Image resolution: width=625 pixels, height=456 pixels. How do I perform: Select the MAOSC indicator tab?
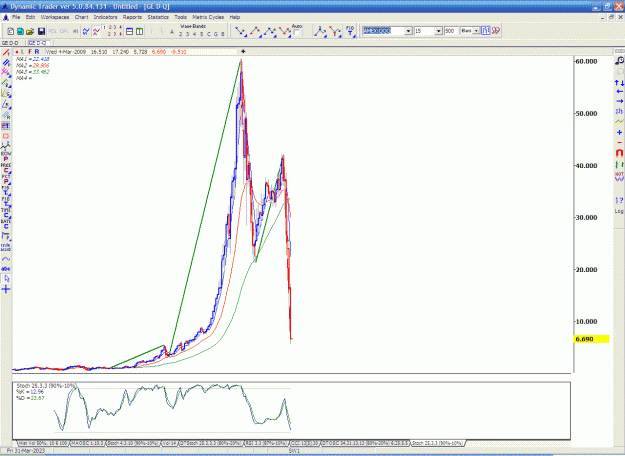(87, 443)
